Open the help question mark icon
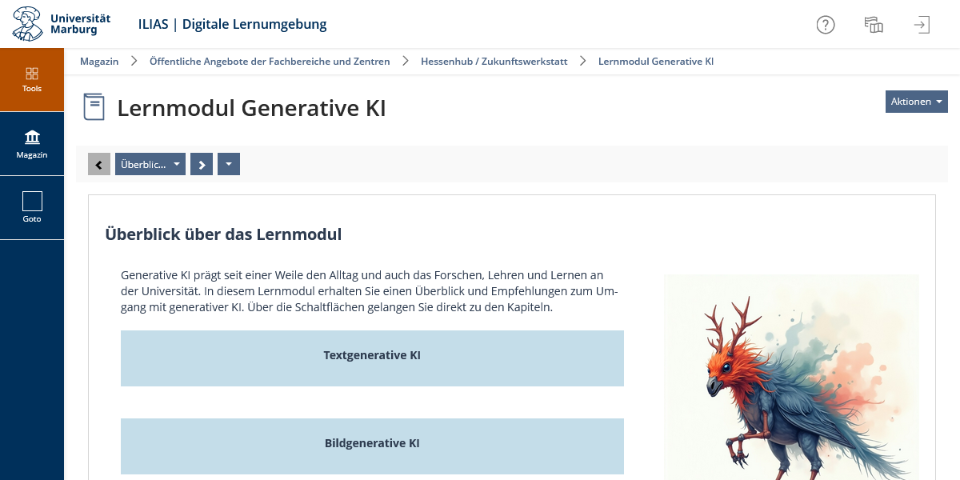Screen dimensions: 960x480 pos(825,25)
